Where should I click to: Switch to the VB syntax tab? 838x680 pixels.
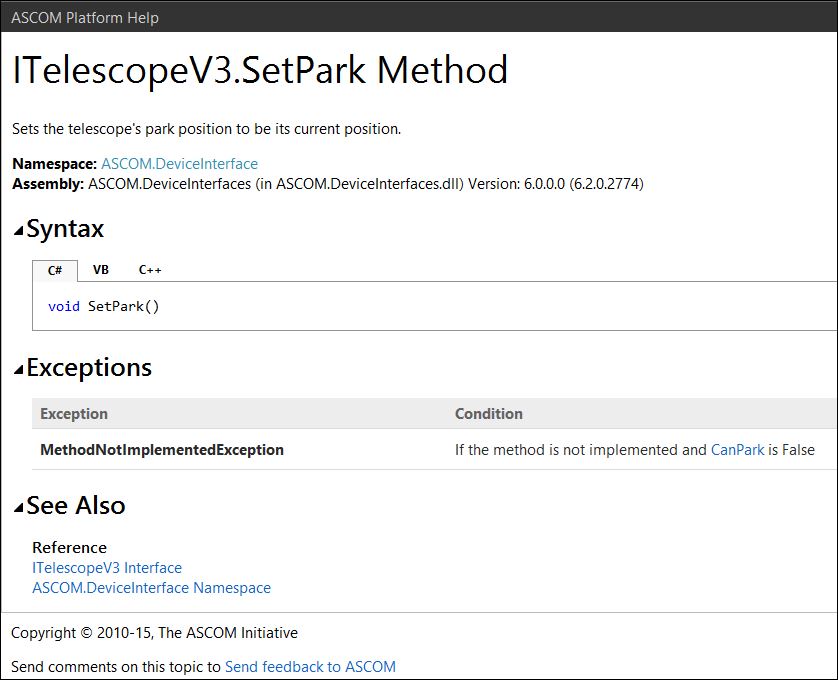coord(101,270)
